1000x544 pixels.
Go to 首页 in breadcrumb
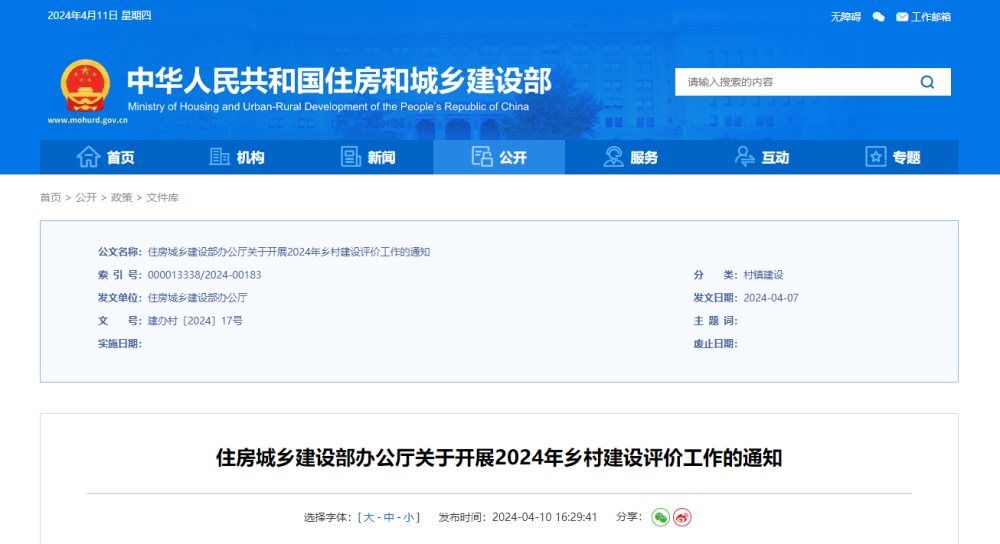pos(50,198)
